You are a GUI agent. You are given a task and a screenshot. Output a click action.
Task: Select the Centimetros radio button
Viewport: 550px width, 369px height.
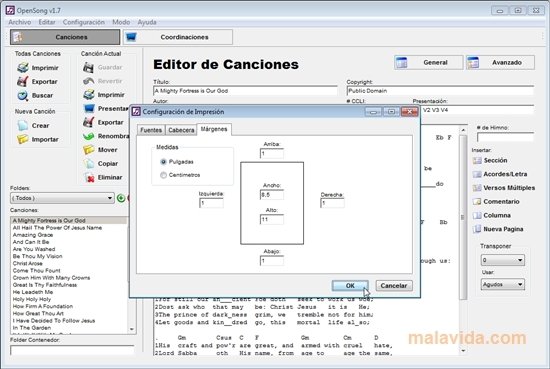click(x=163, y=175)
